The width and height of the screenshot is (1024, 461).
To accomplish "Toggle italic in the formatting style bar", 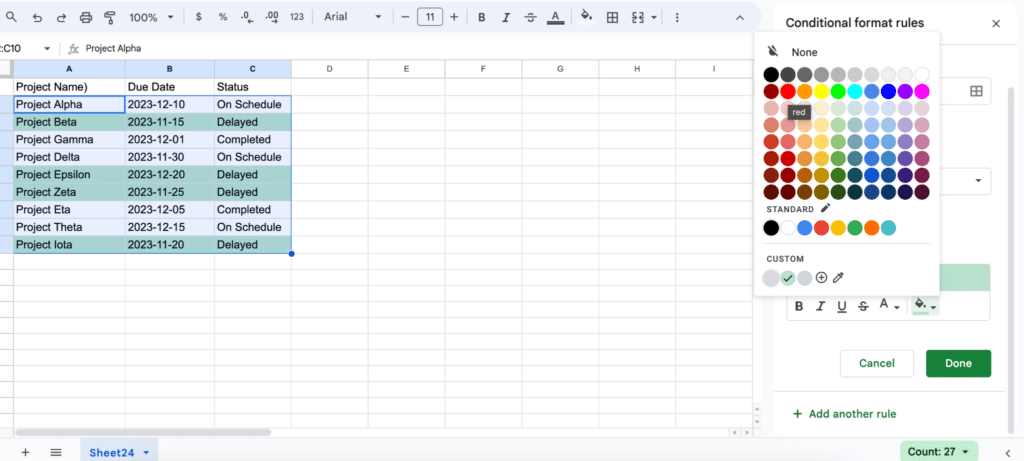I will 820,306.
